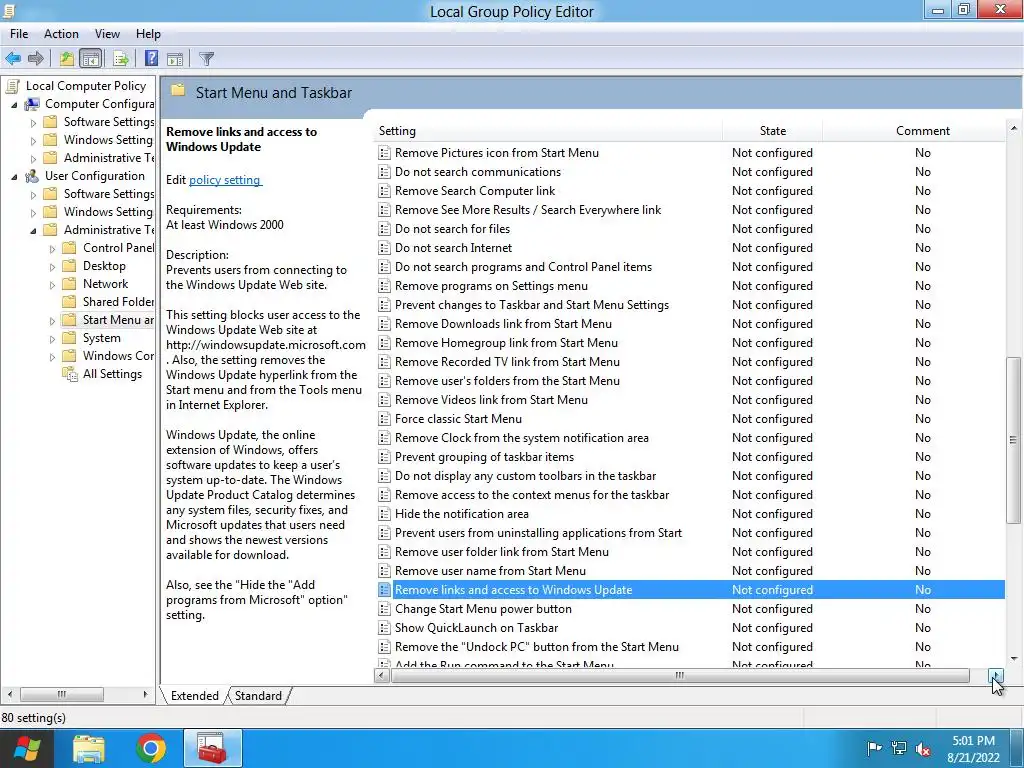1024x768 pixels.
Task: Click the Local Computer Policy root icon
Action: click(x=12, y=86)
